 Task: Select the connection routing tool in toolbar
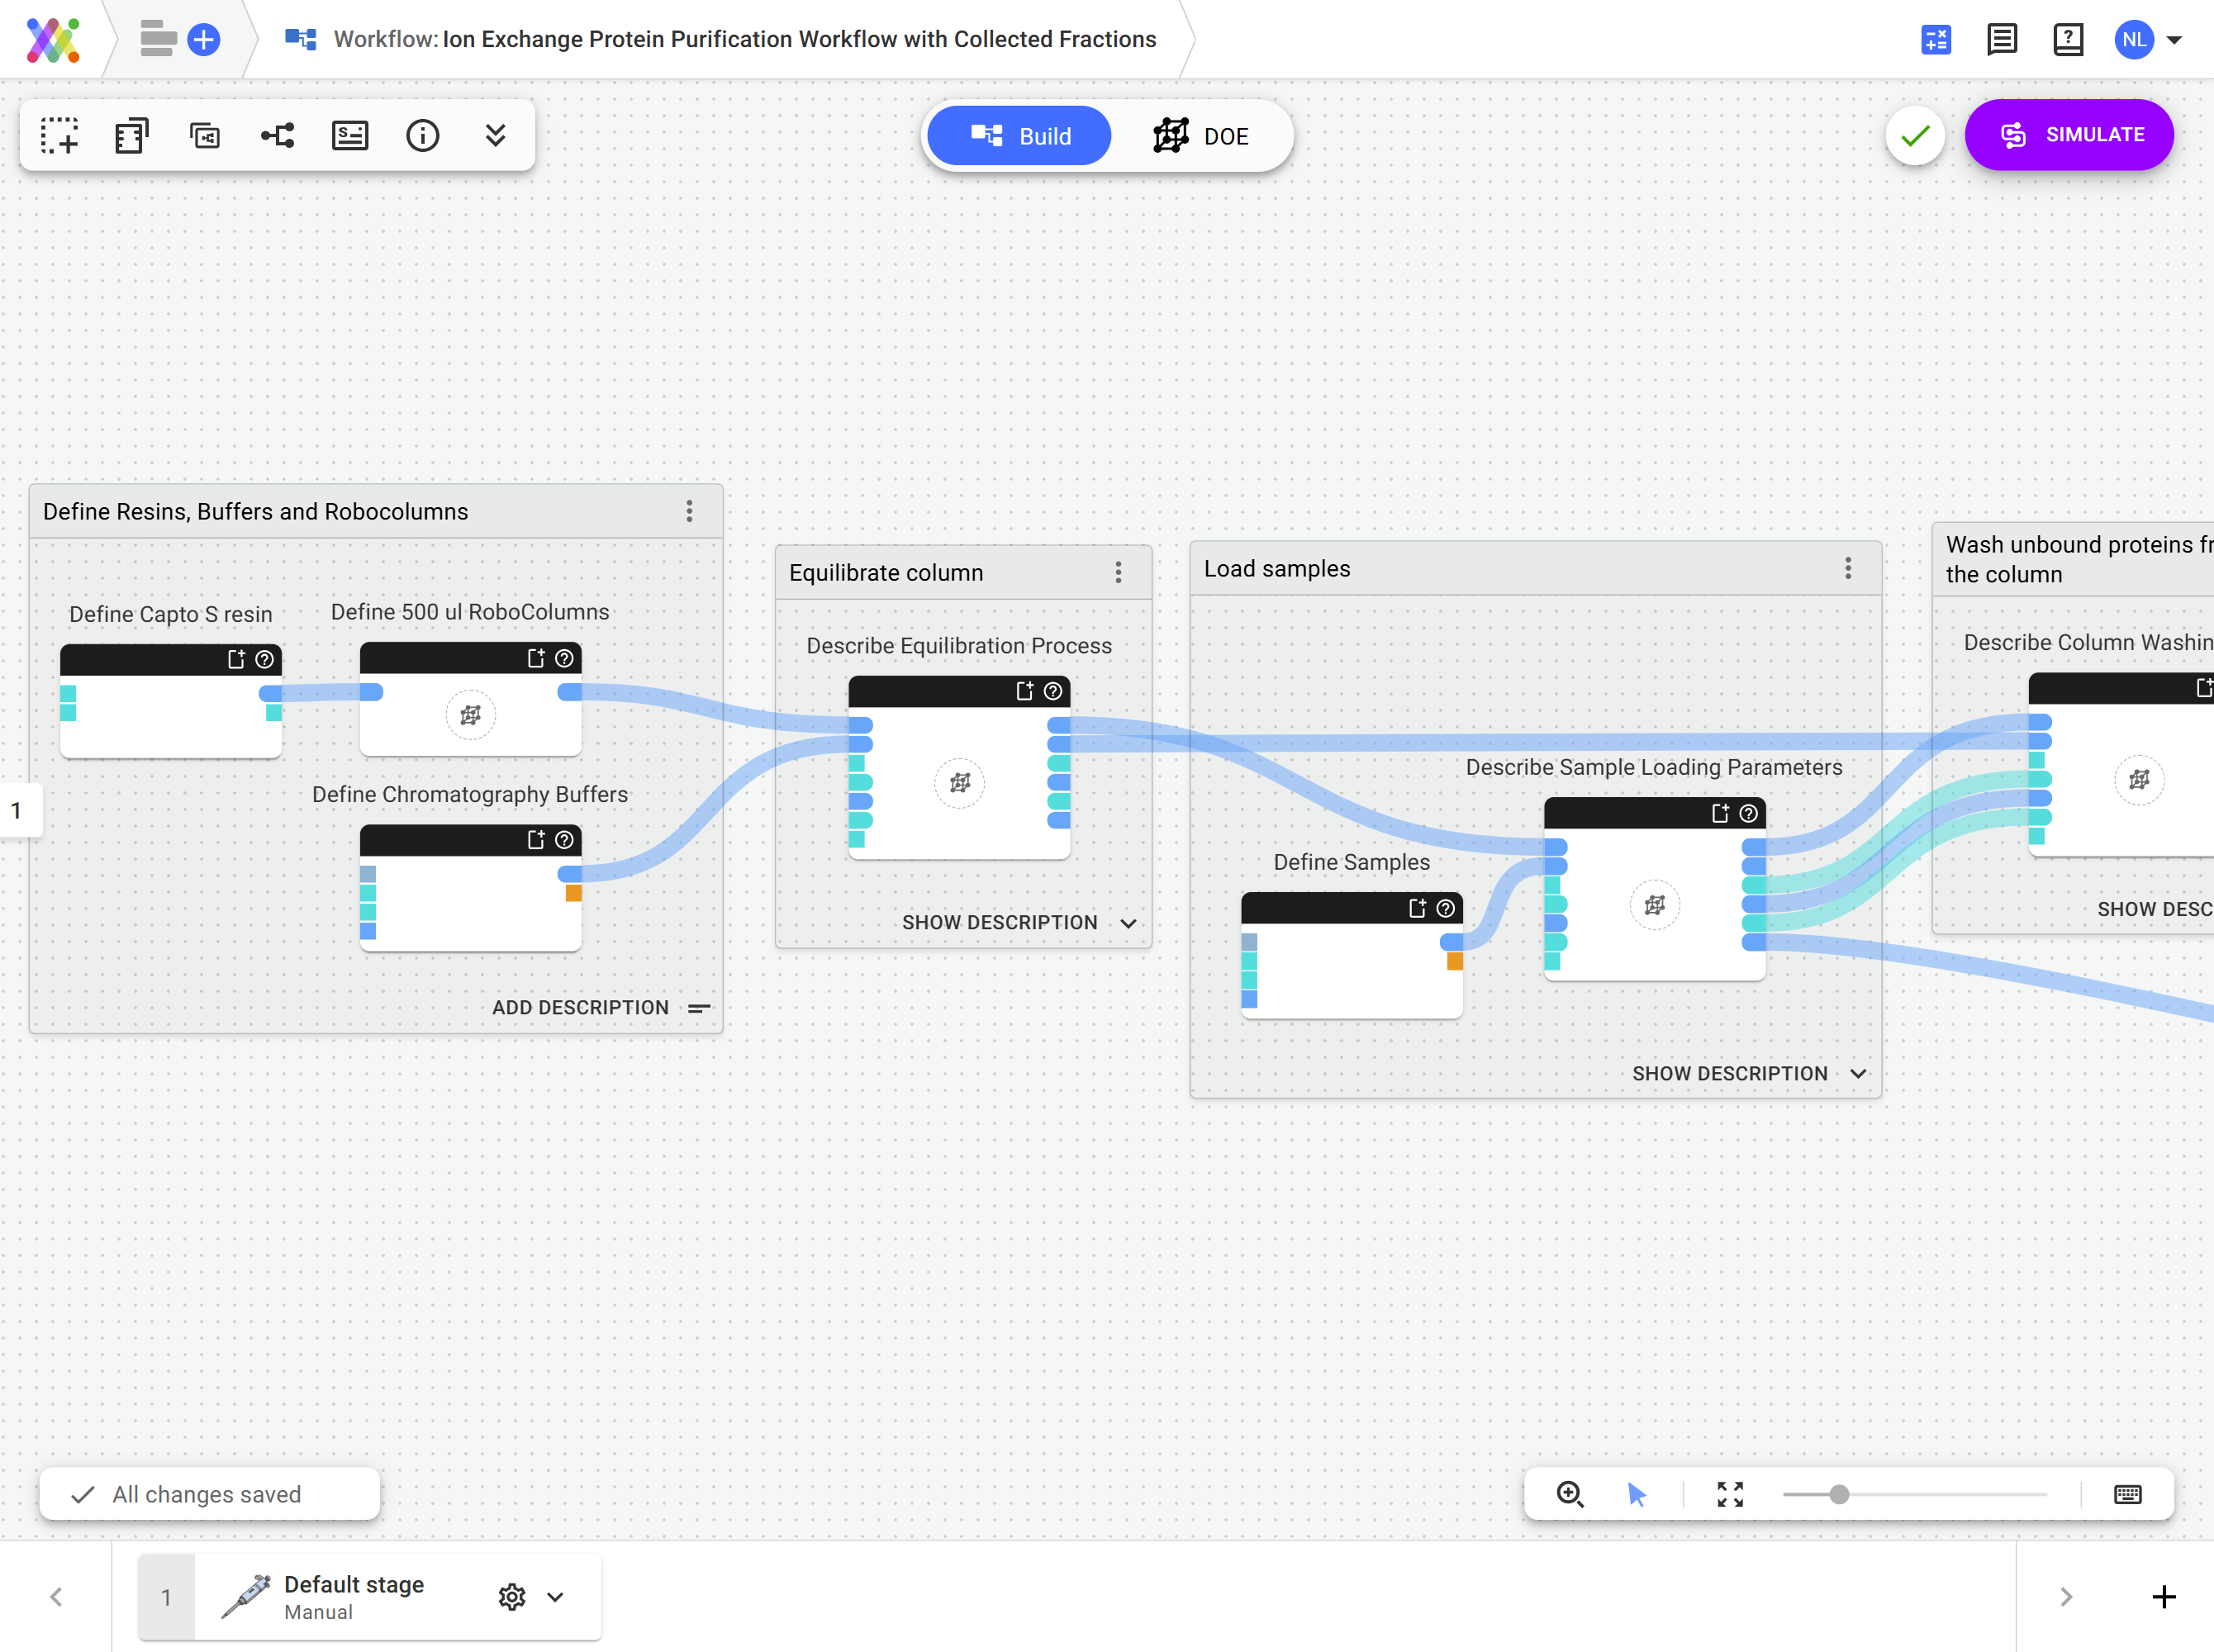coord(277,135)
